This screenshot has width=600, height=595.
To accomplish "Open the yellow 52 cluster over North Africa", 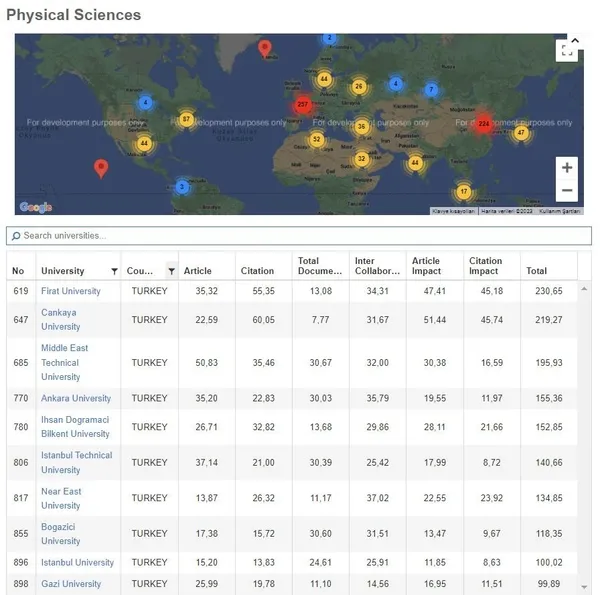I will click(x=316, y=139).
